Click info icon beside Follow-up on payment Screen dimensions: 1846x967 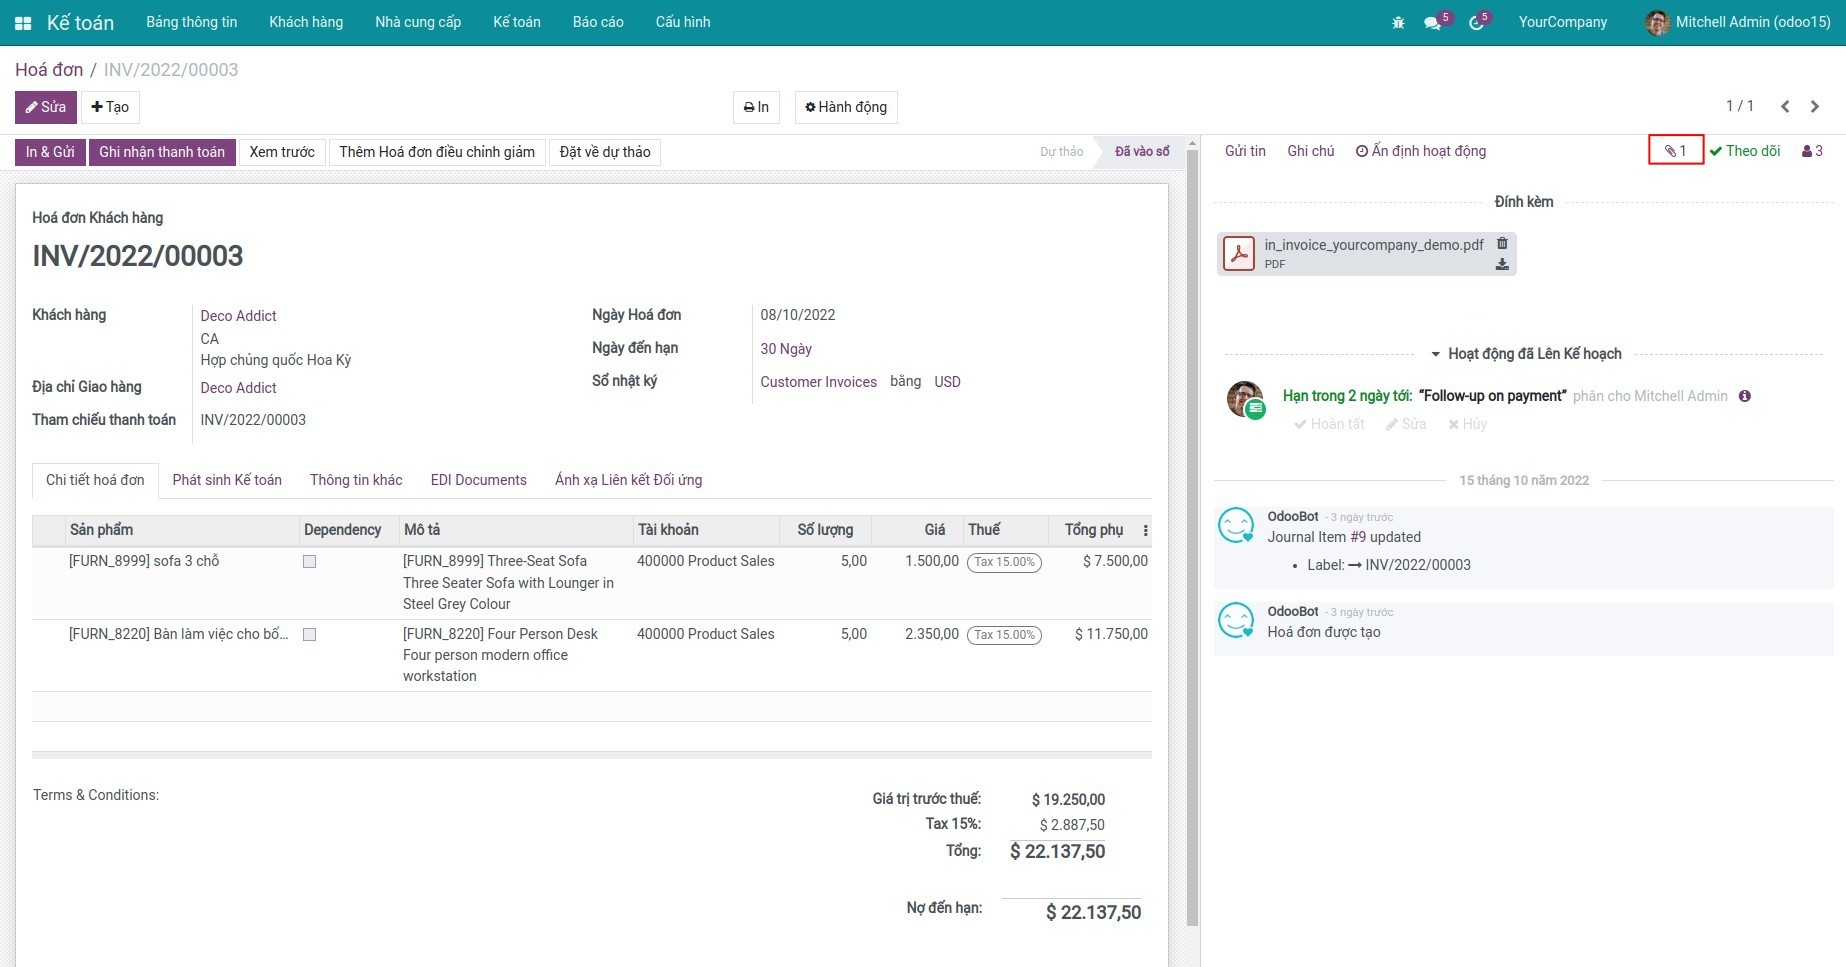click(1745, 396)
